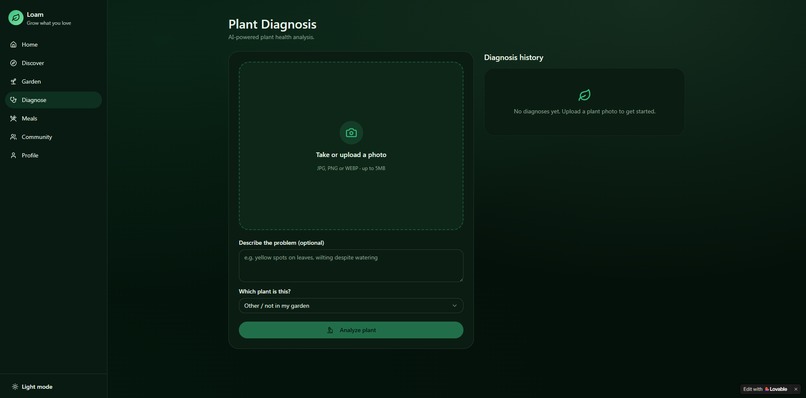This screenshot has height=398, width=806.
Task: Click 'Describe the problem (optional)' label
Action: [x=281, y=243]
